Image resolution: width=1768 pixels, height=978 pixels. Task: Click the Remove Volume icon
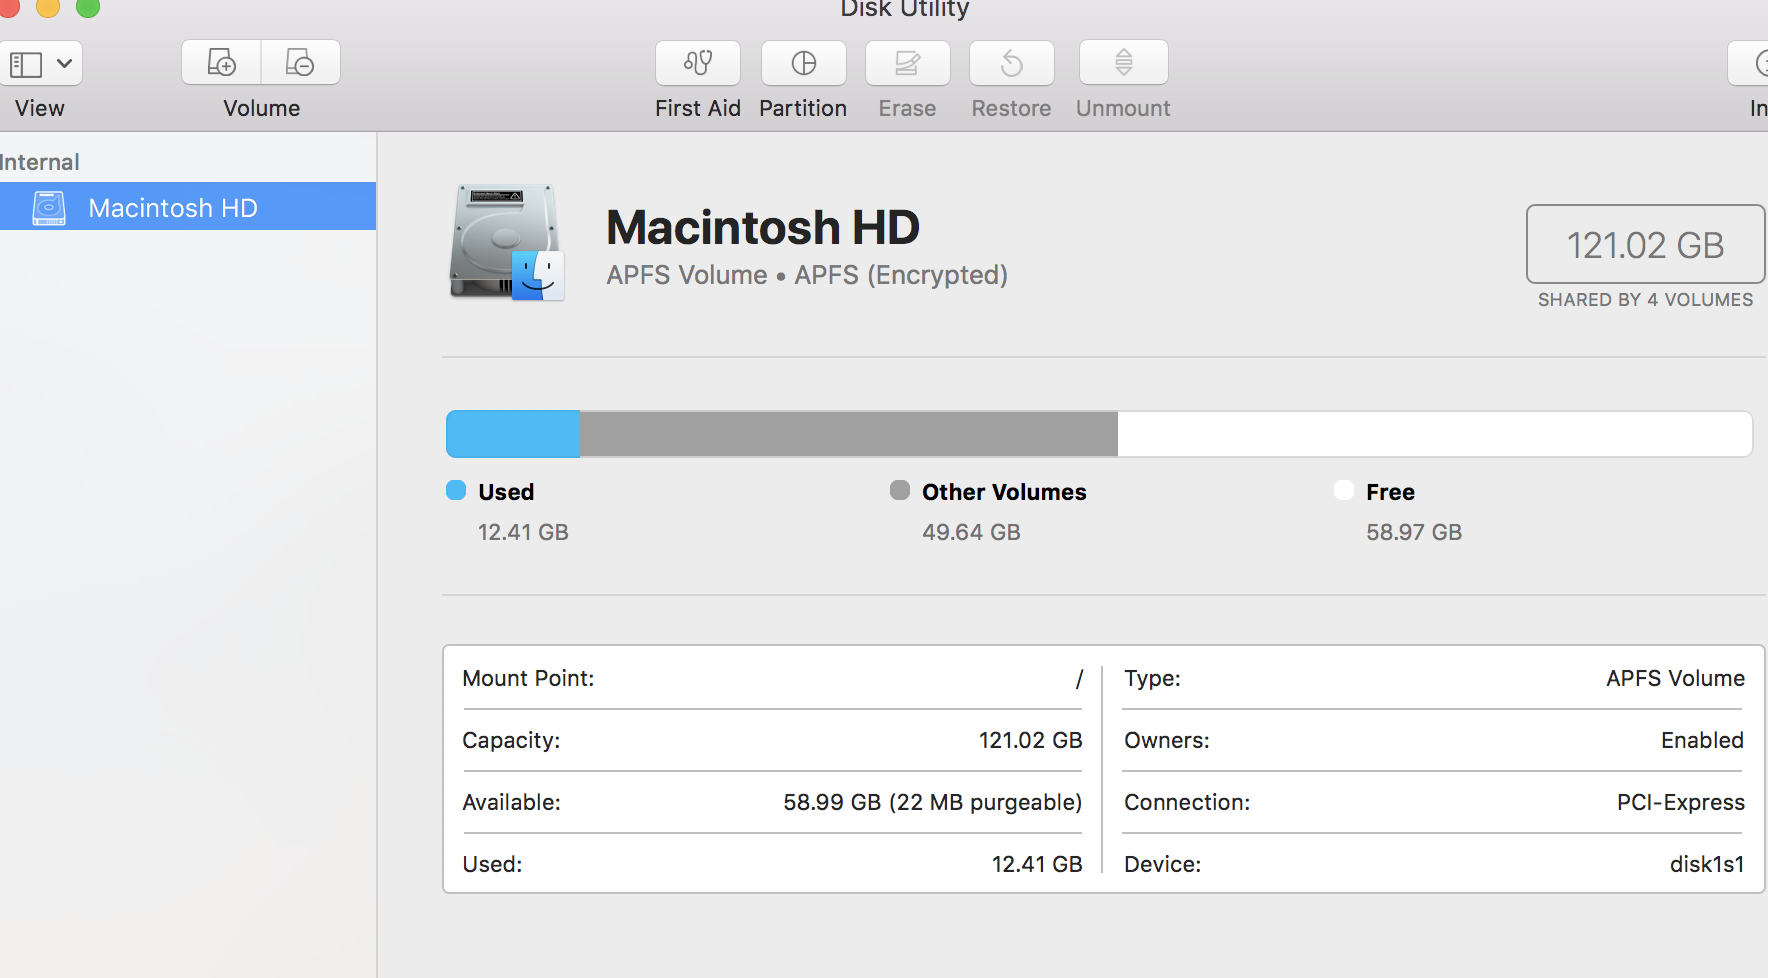click(x=300, y=63)
